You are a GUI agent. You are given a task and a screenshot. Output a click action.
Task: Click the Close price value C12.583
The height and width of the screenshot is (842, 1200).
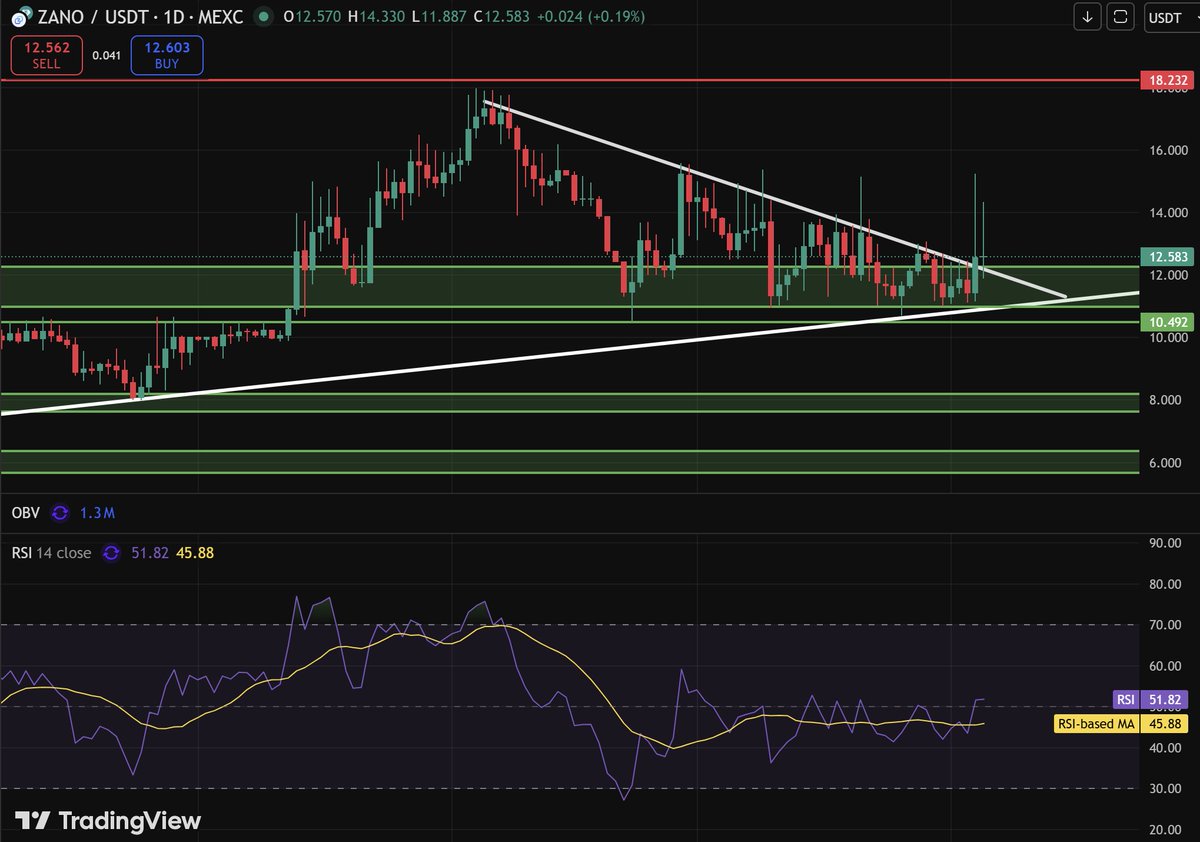pos(502,17)
